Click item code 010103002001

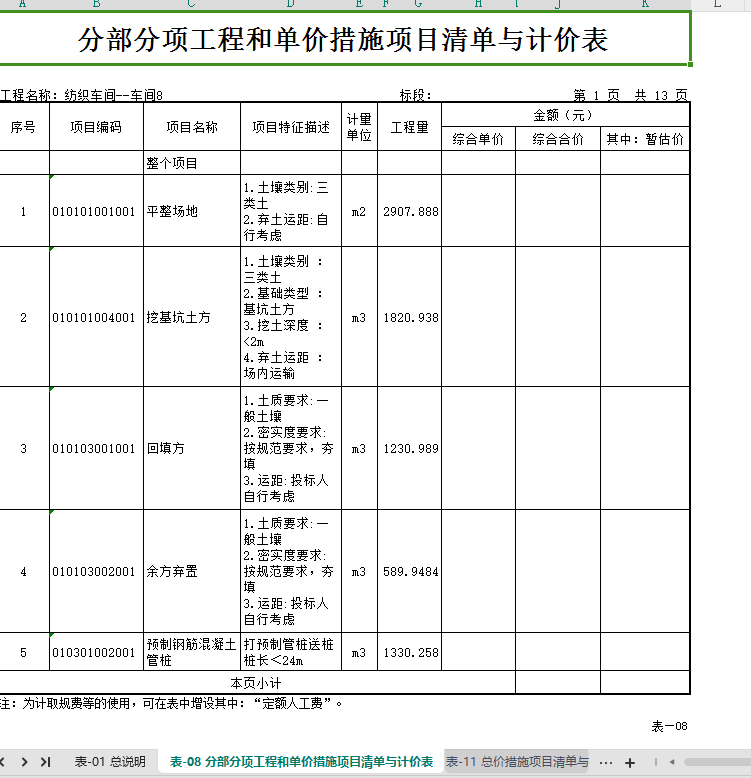click(96, 572)
